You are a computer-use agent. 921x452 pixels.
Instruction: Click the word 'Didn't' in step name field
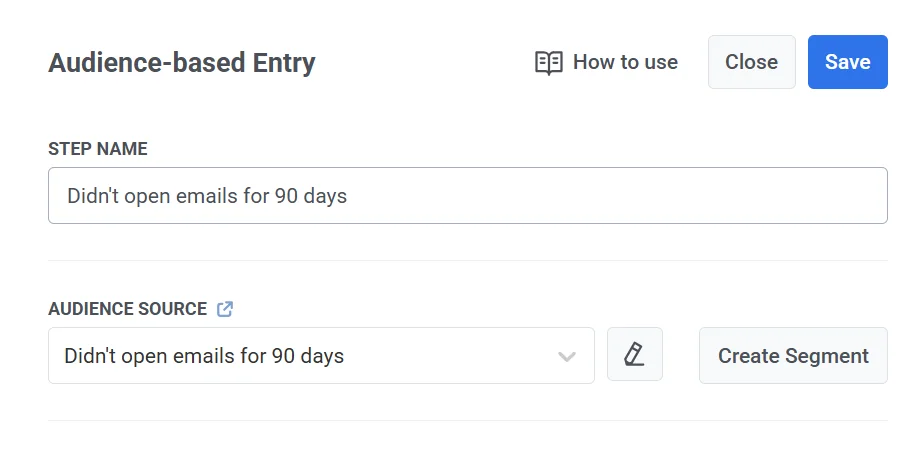(x=92, y=196)
